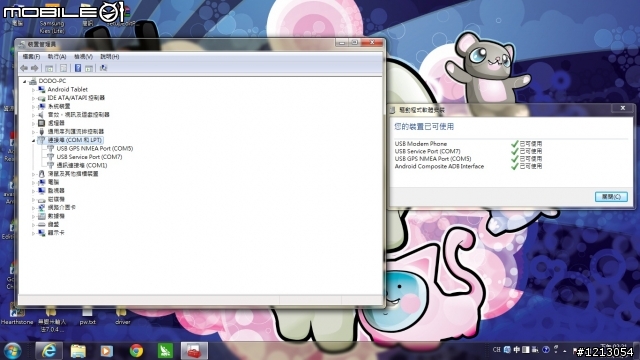
Task: Open the Hearthstone desktop shortcut
Action: pos(17,316)
